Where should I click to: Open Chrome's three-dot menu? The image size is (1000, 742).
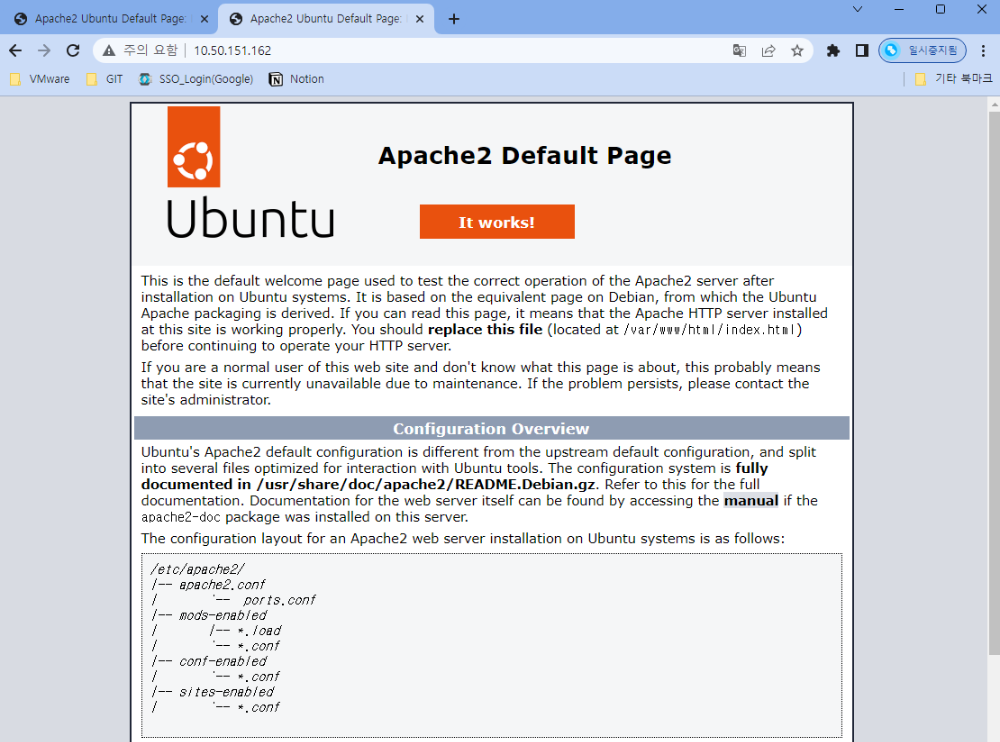[983, 50]
